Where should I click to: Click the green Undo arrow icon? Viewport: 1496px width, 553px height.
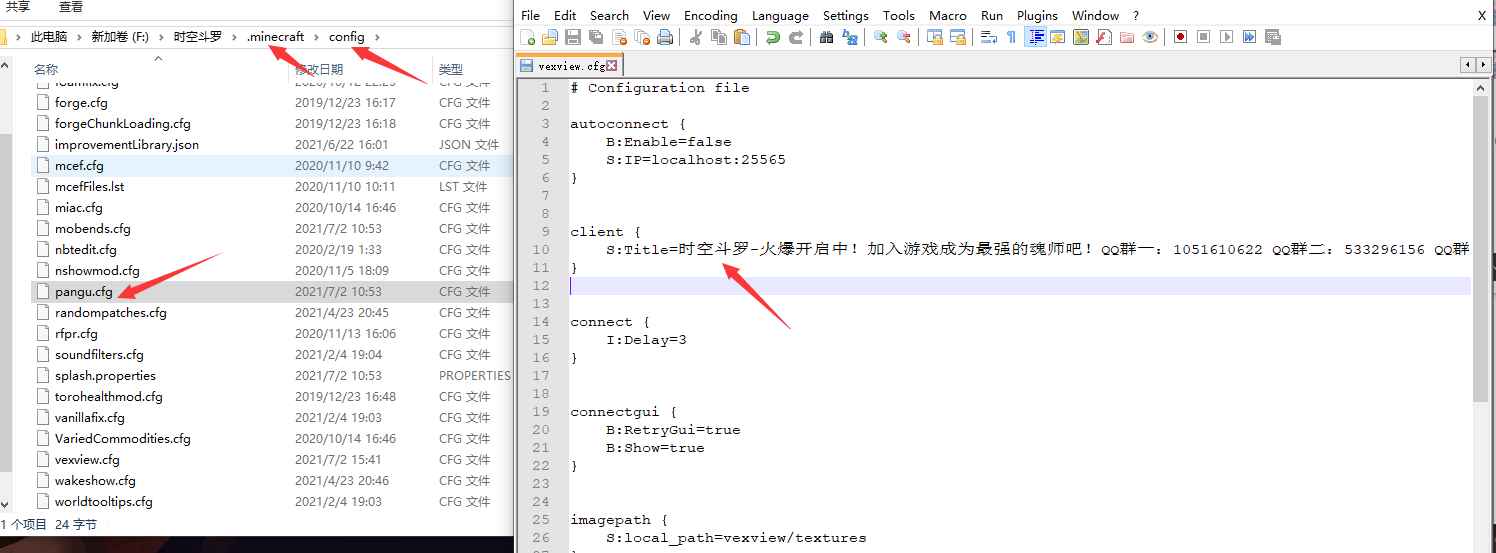[x=772, y=37]
